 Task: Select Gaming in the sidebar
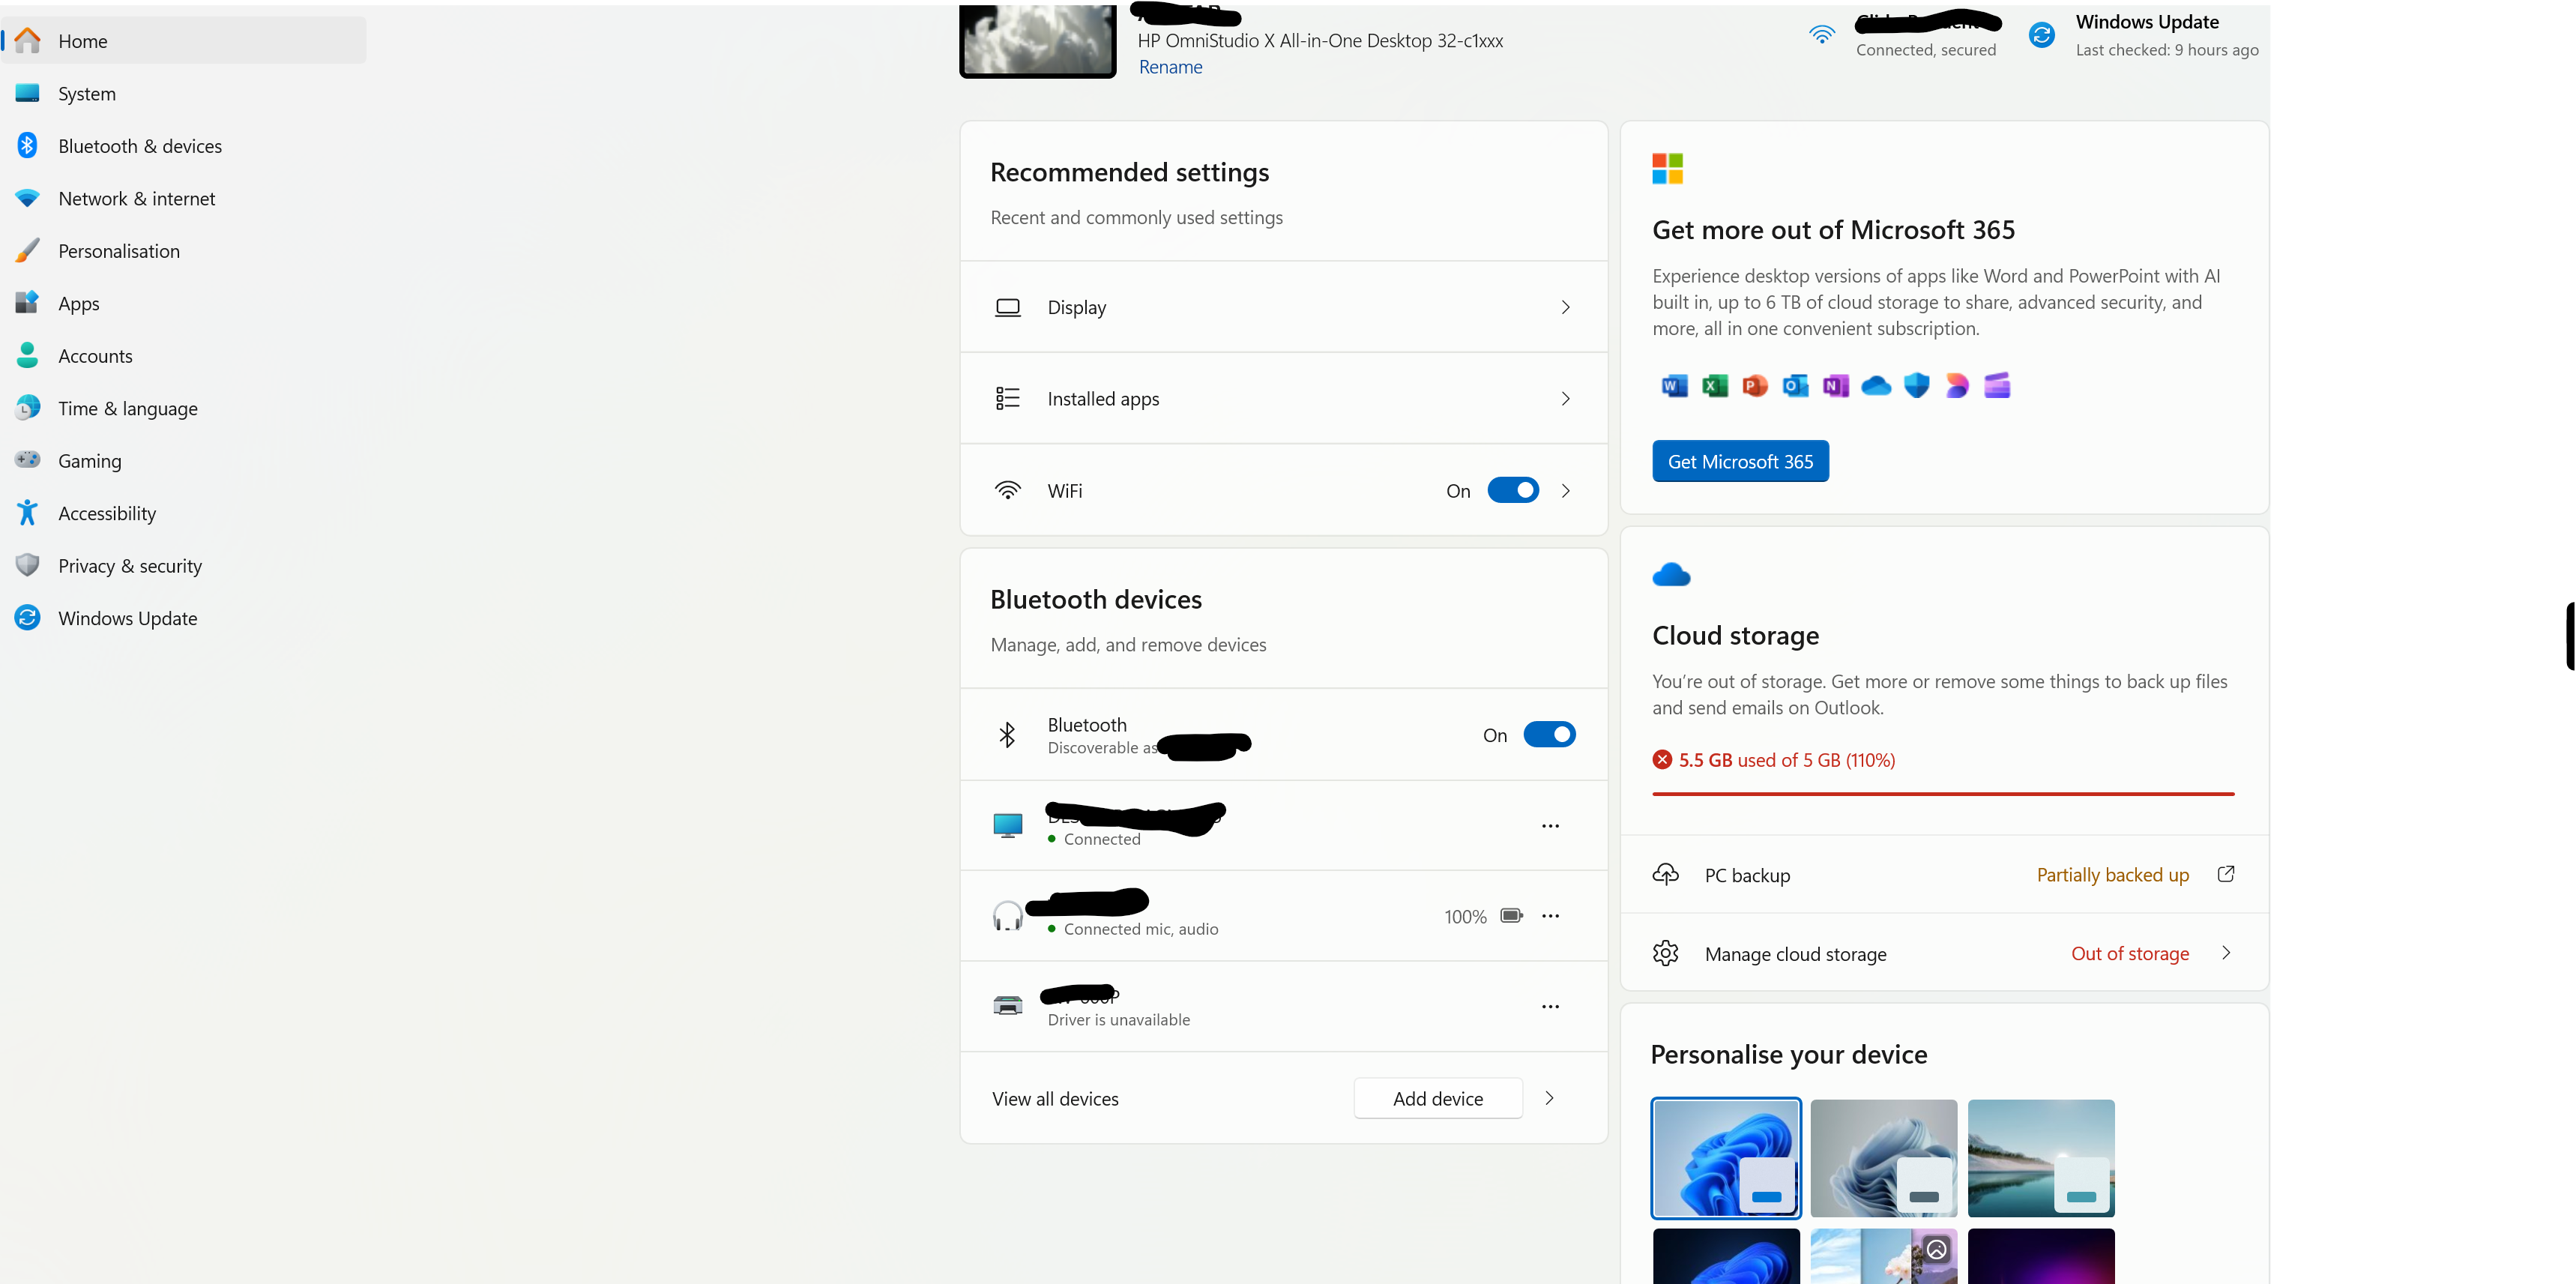[x=89, y=460]
